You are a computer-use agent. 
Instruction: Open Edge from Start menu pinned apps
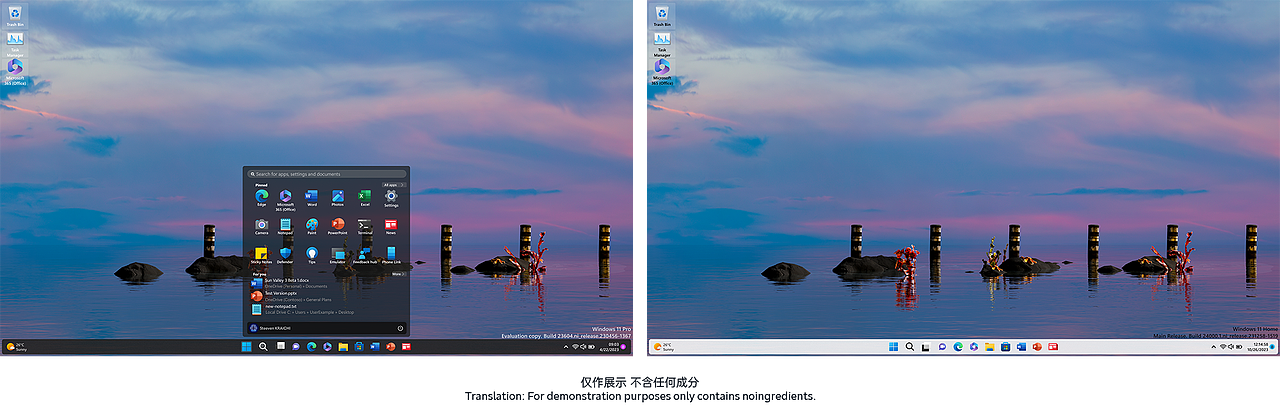click(x=261, y=199)
